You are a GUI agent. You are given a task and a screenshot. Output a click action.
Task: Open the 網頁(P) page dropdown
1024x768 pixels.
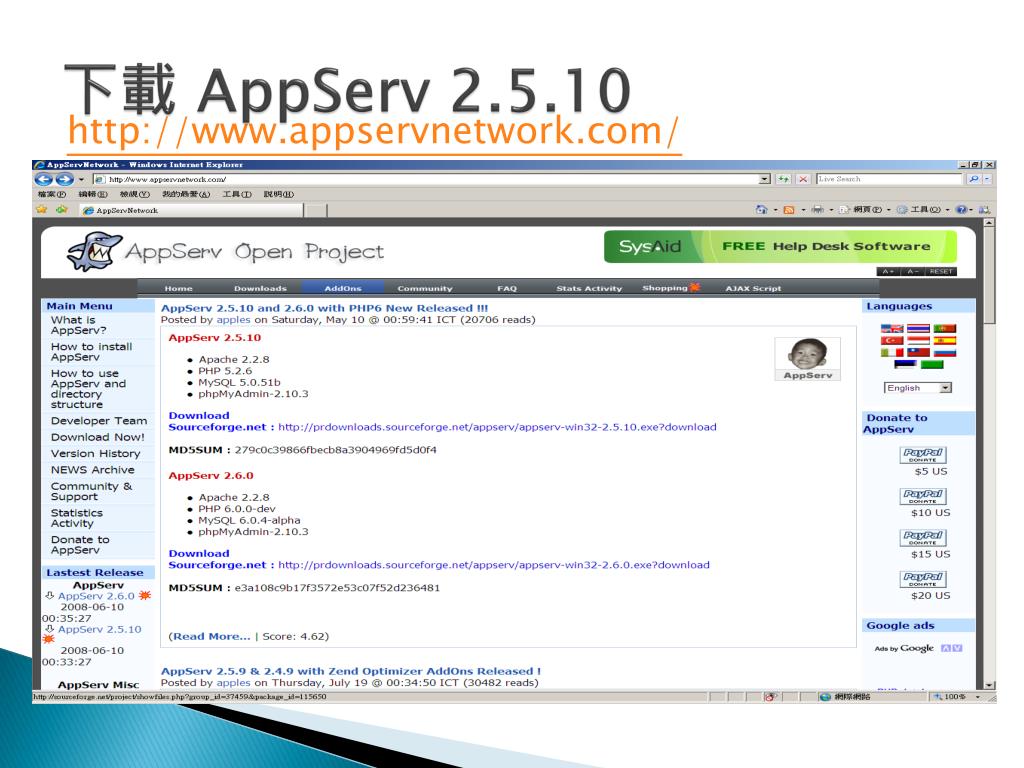[865, 210]
